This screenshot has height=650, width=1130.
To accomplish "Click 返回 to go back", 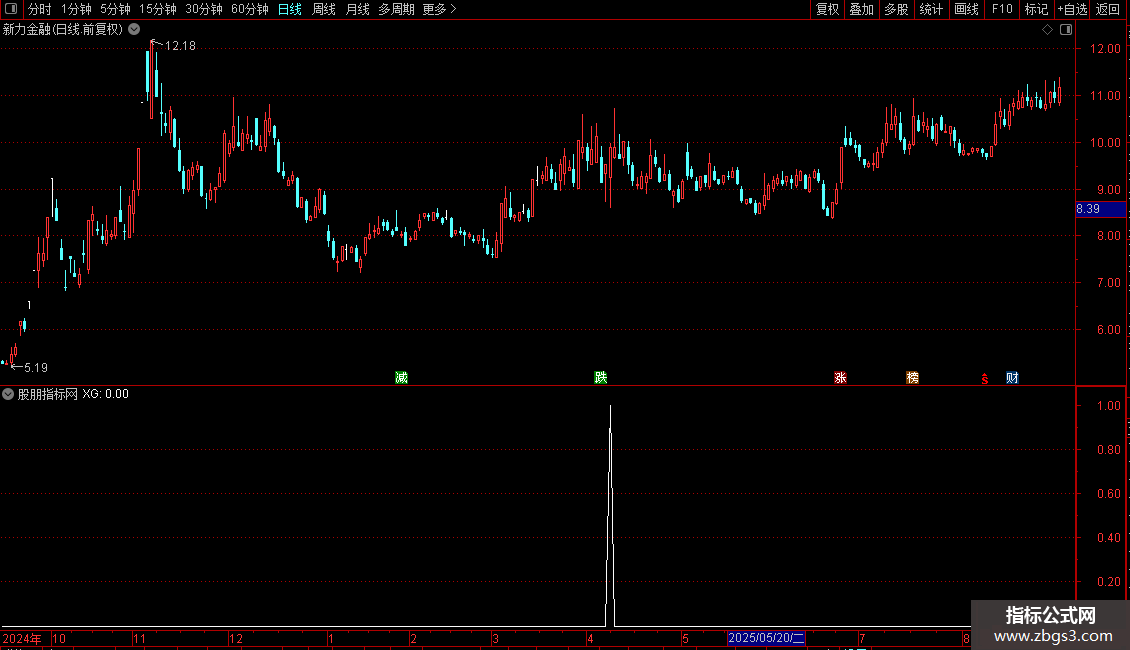I will (1108, 9).
